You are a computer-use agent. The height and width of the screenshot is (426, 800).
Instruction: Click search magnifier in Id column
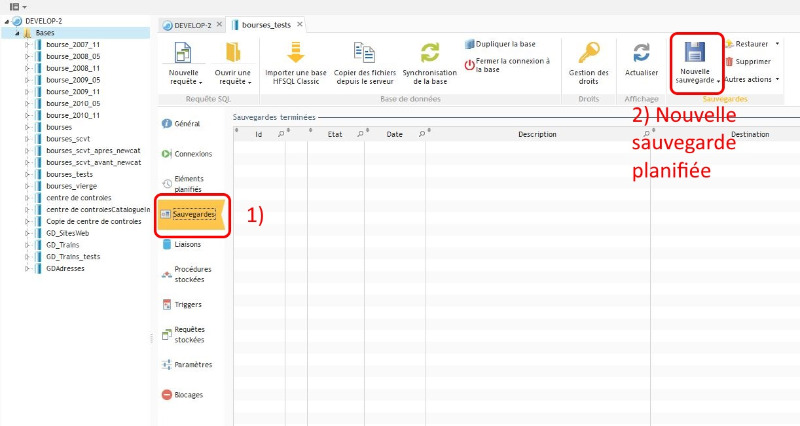coord(281,134)
